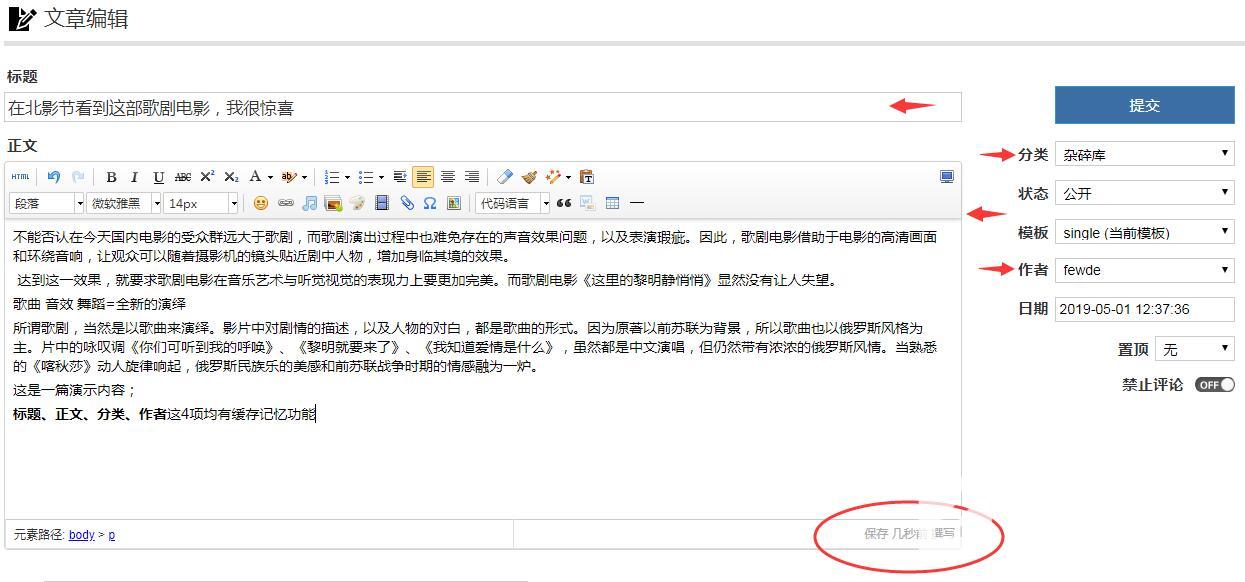
Task: Expand the 作者 dropdown showing fewde
Action: coord(1144,270)
